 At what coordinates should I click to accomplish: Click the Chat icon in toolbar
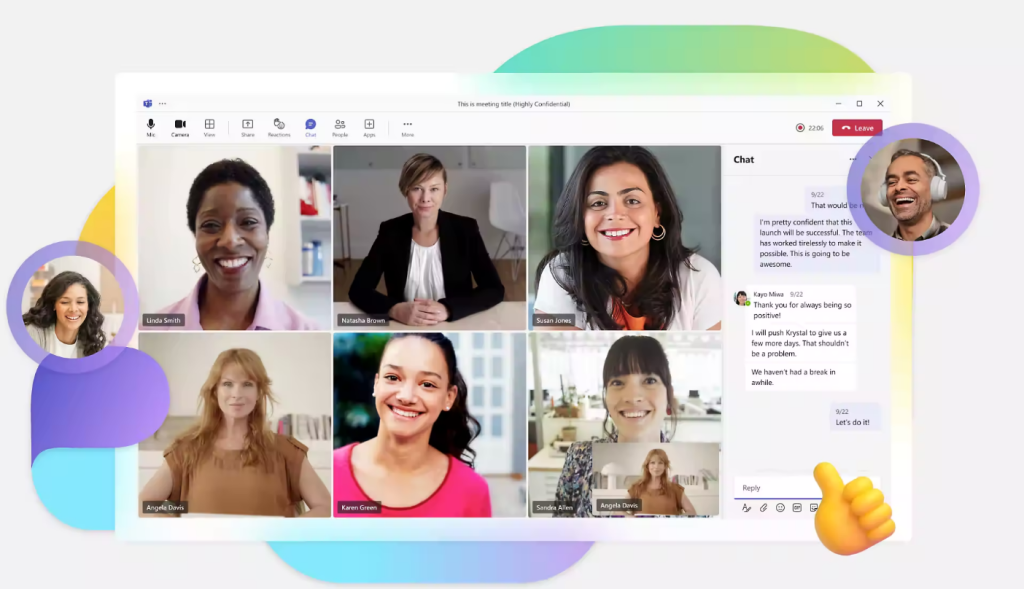(x=310, y=126)
